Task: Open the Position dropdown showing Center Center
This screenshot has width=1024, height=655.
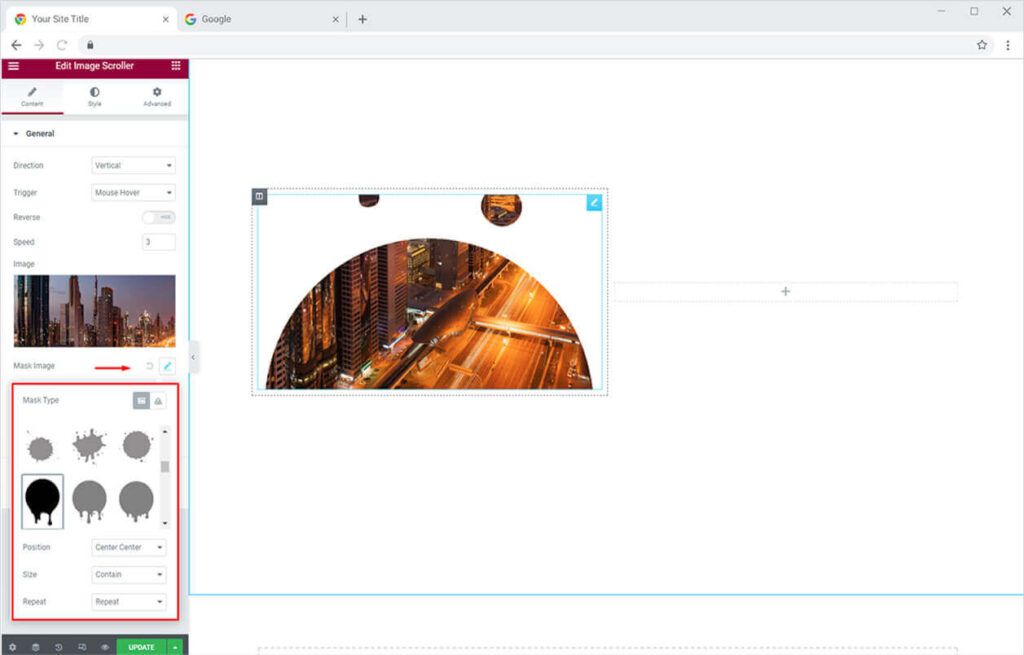Action: click(x=129, y=547)
